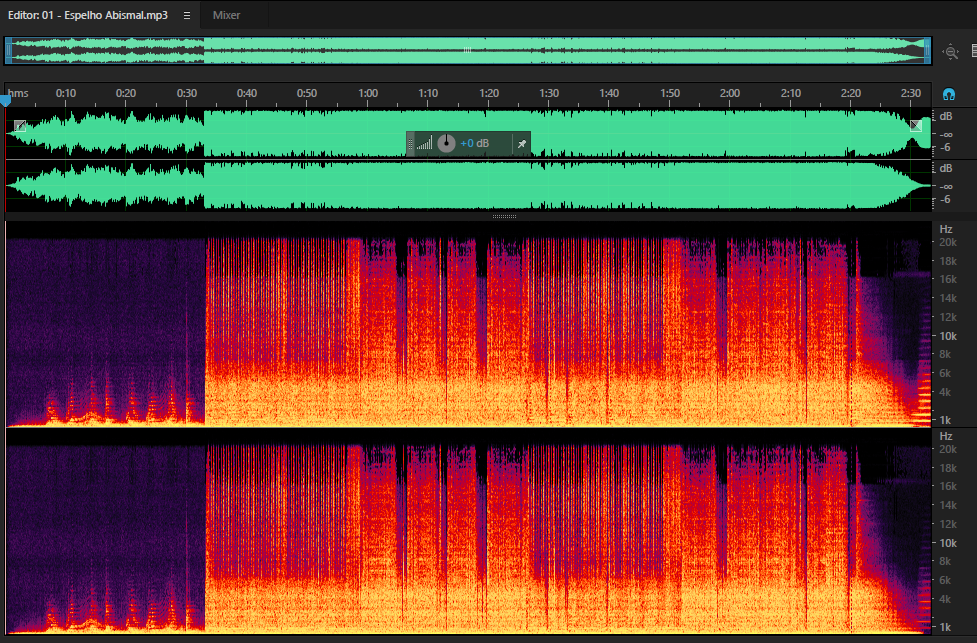
Task: Pin the volume HUD with pushpin icon
Action: click(x=522, y=144)
